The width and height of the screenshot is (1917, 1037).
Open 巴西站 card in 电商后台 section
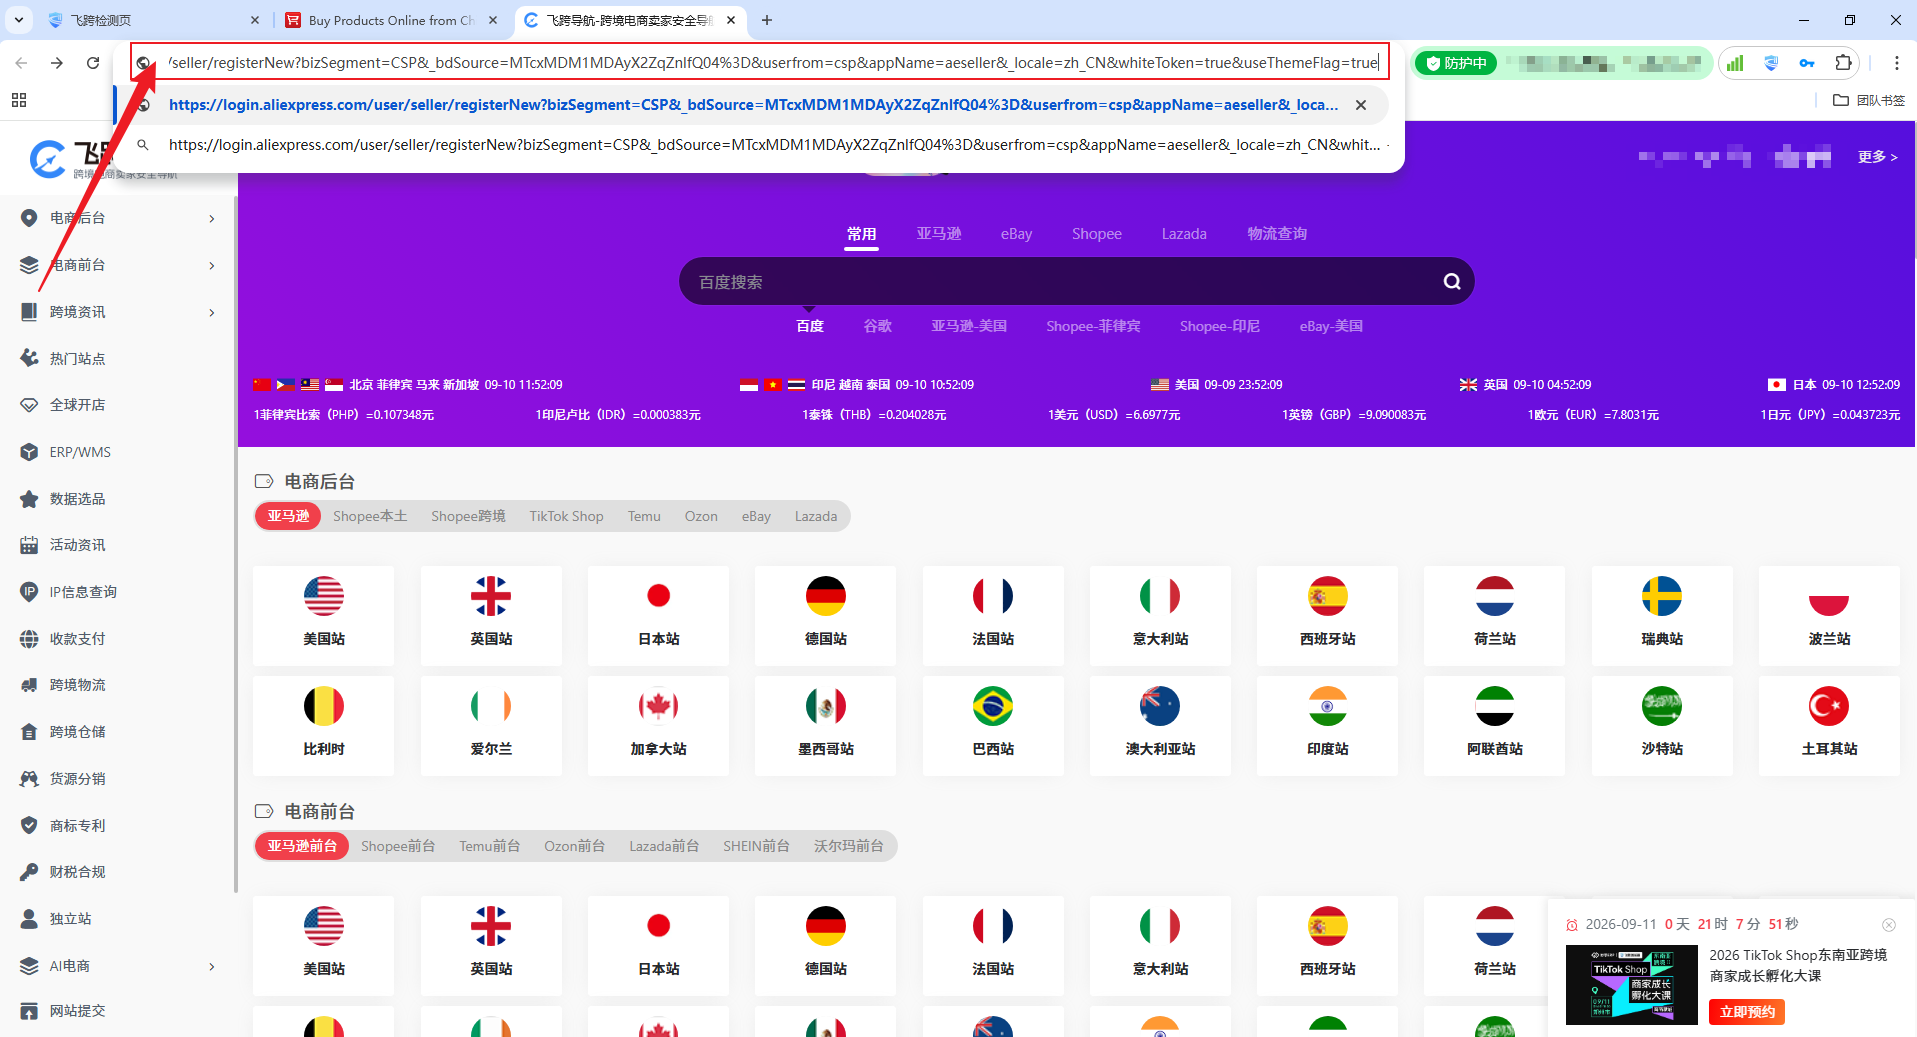[993, 726]
